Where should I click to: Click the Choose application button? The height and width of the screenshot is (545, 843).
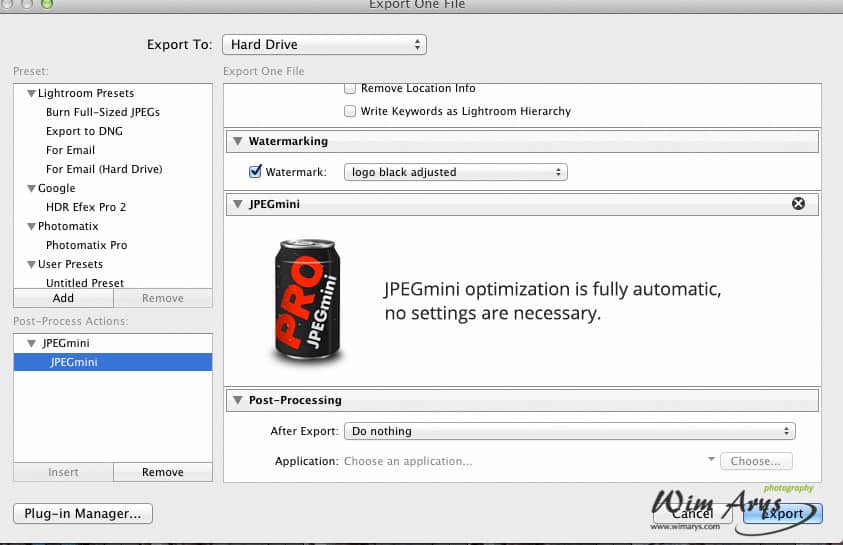756,461
